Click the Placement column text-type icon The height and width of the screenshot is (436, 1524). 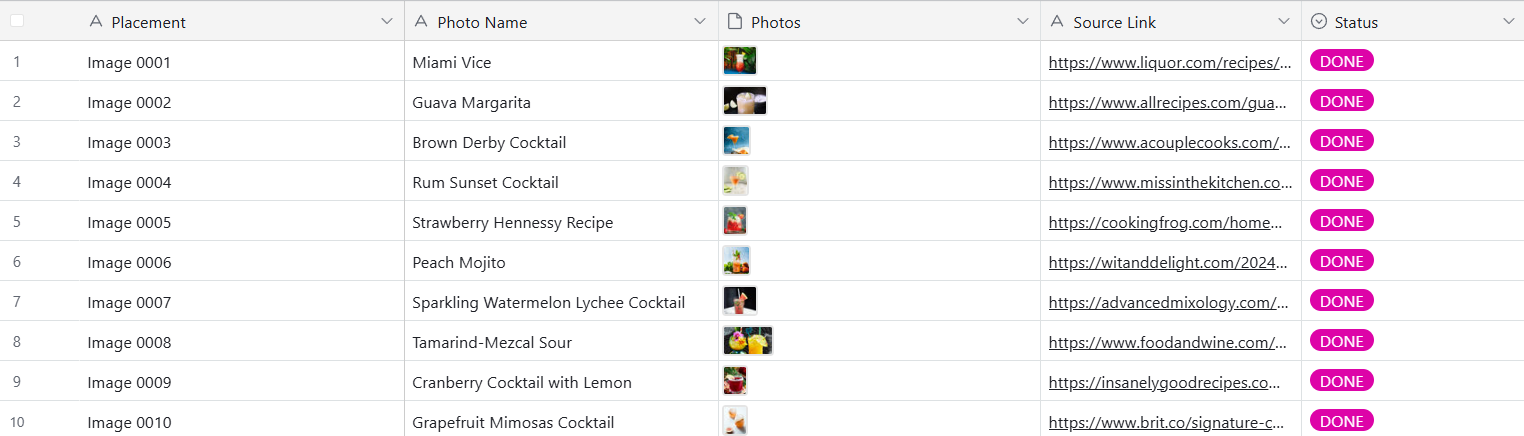tap(96, 22)
